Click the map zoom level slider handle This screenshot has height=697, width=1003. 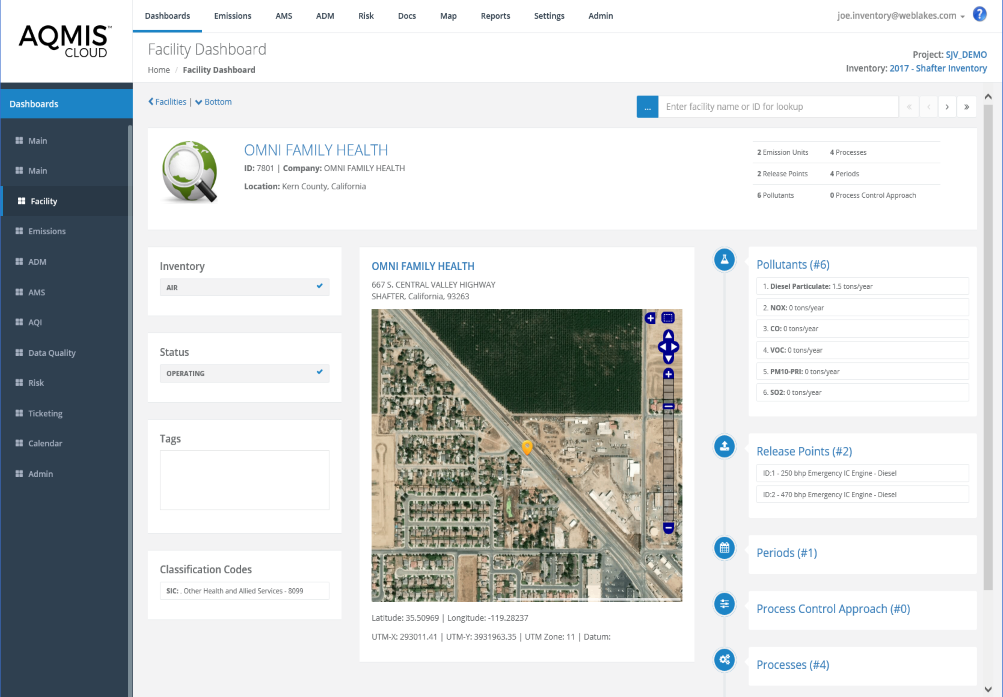point(668,406)
